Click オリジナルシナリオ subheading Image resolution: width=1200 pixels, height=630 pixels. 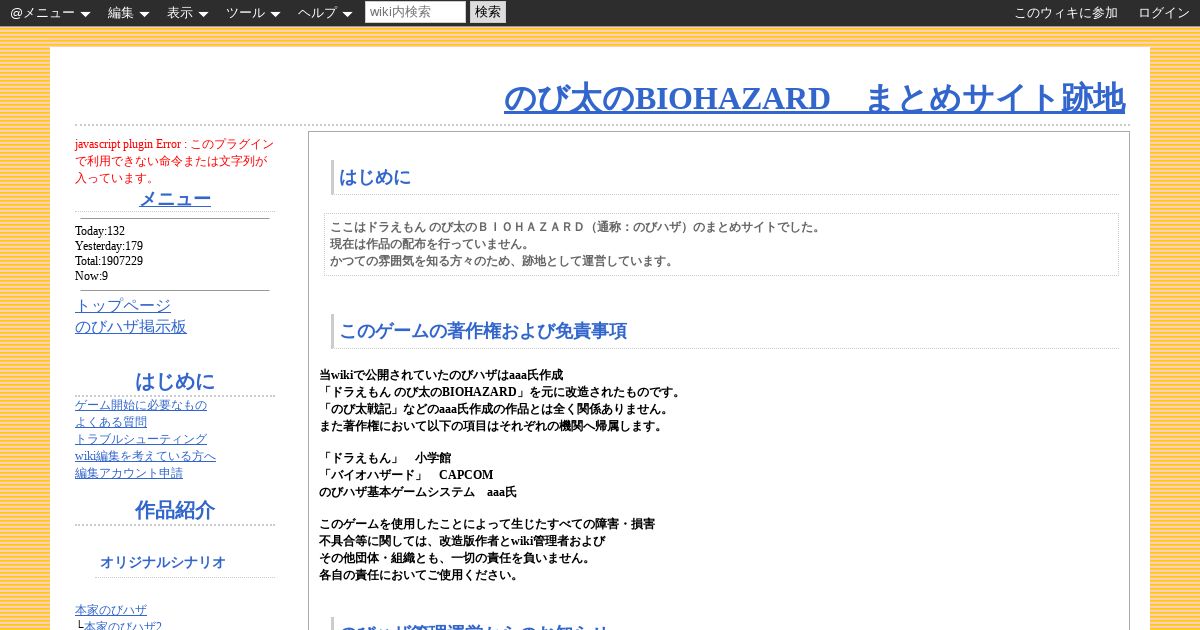pos(163,562)
